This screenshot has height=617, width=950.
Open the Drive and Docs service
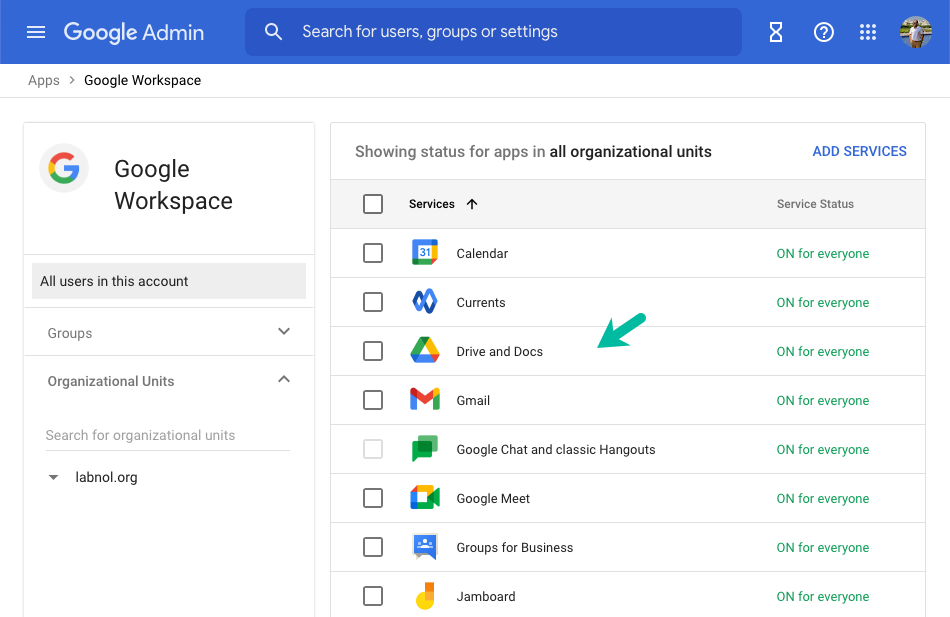click(x=499, y=352)
